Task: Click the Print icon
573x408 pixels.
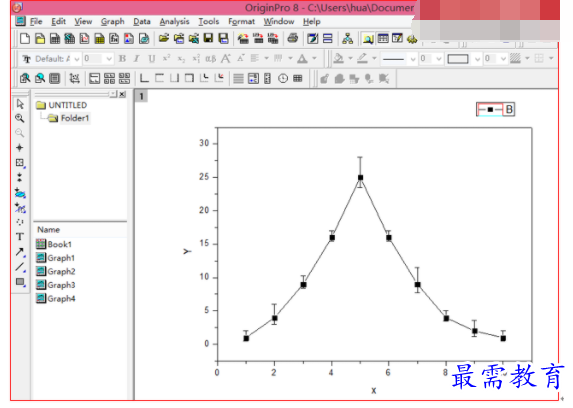Action: tap(293, 38)
